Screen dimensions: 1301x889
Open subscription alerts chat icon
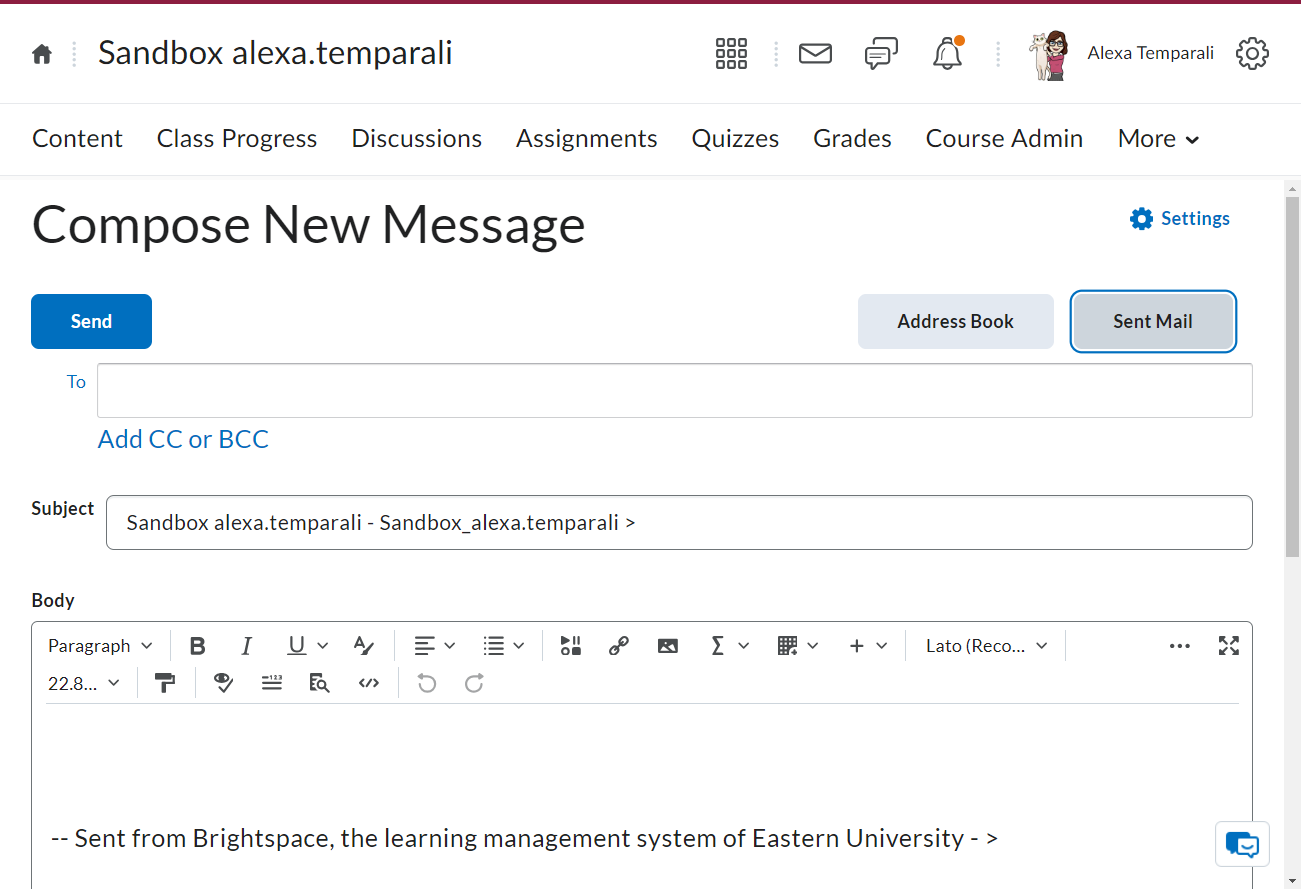pos(881,54)
